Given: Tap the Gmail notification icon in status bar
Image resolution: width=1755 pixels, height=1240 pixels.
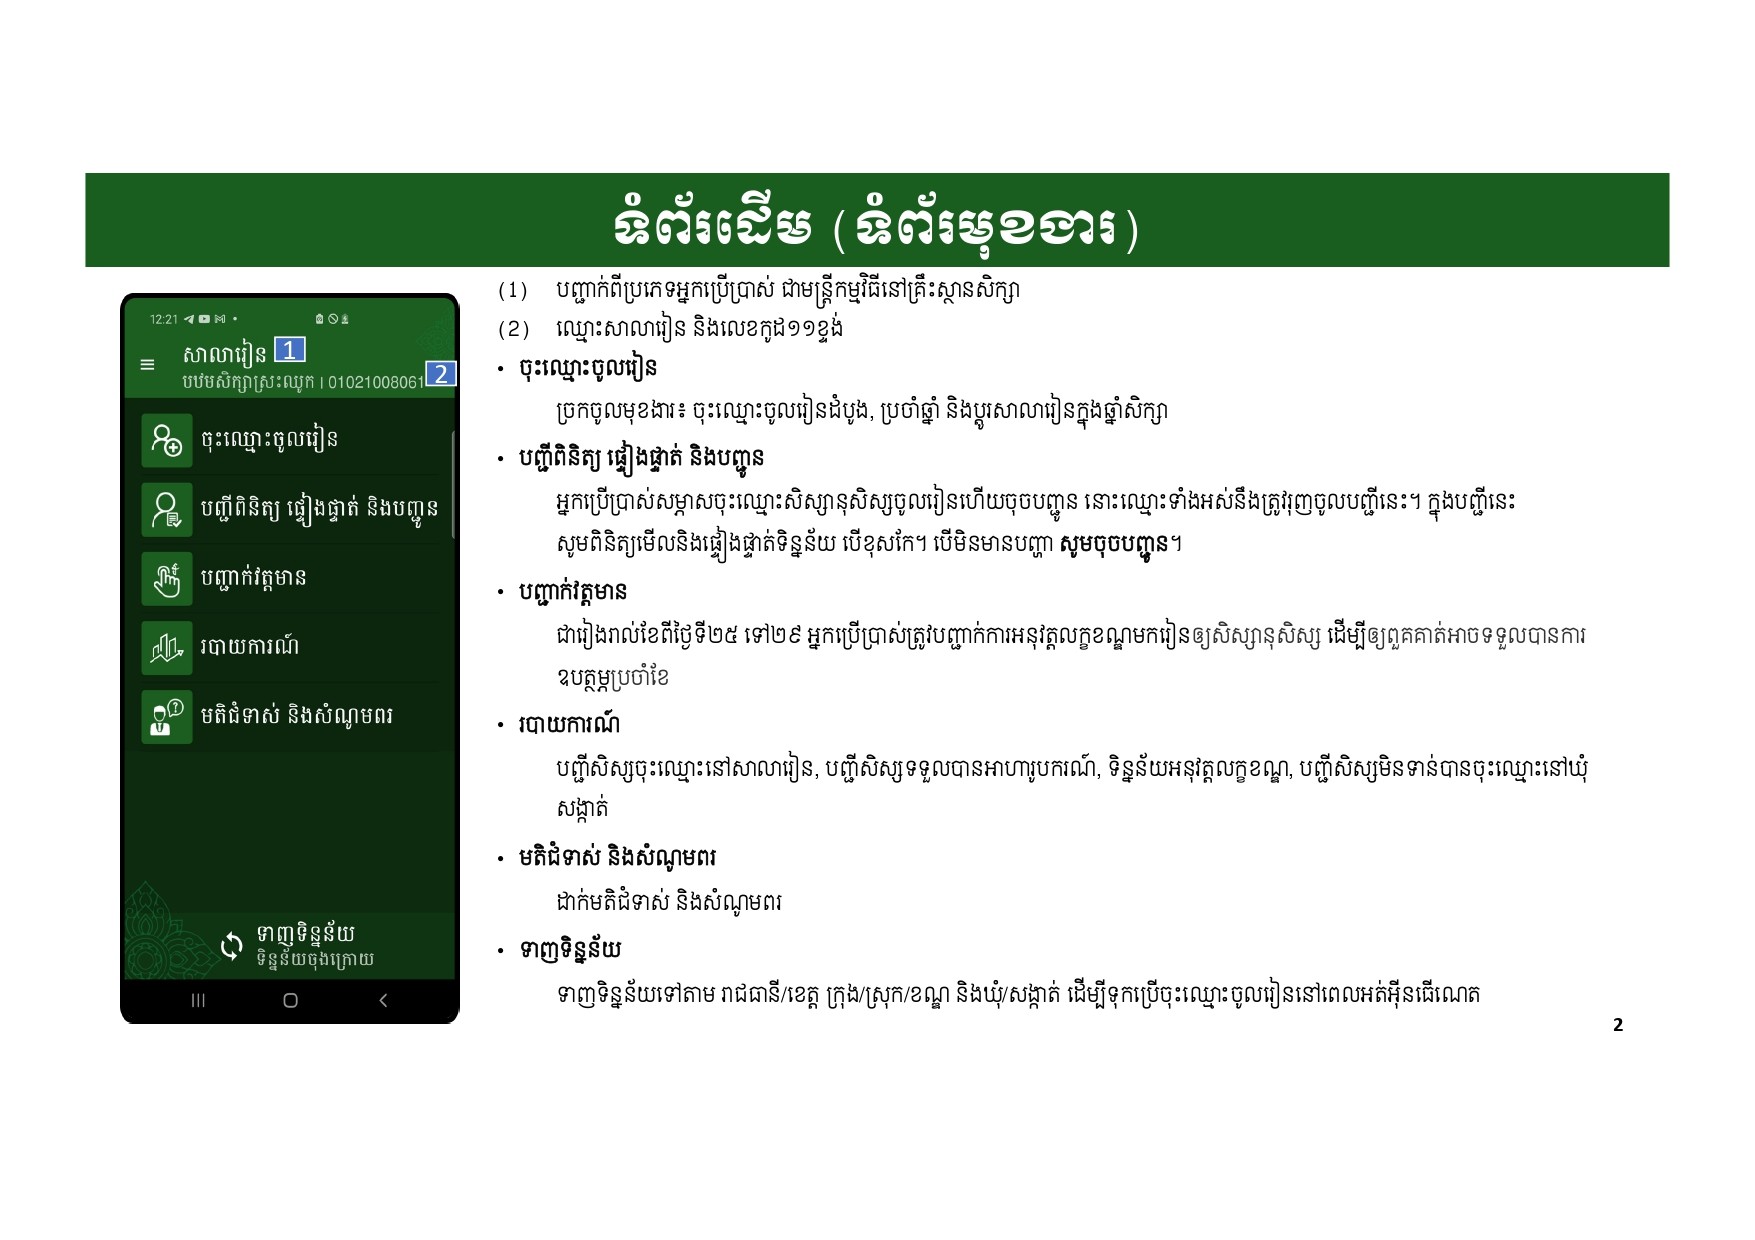Looking at the screenshot, I should tap(219, 319).
